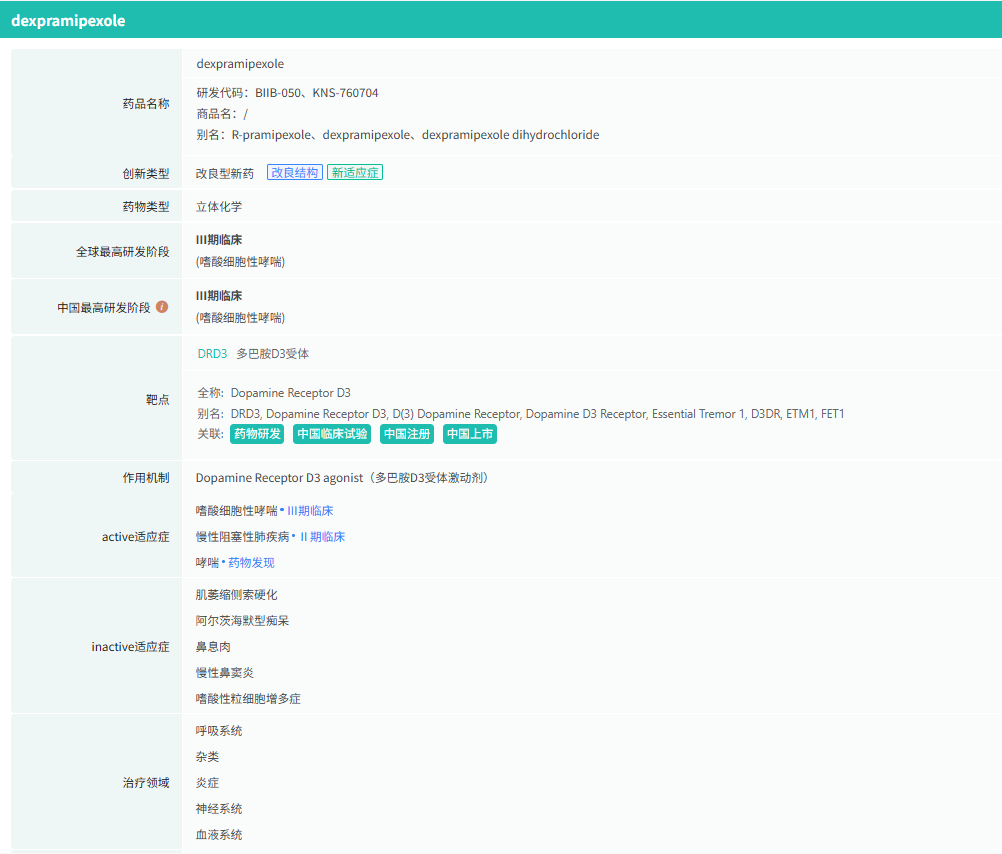Select 嗜酸细胞性哮喘 in active indications
Screen dimensions: 1002x854
tap(236, 511)
